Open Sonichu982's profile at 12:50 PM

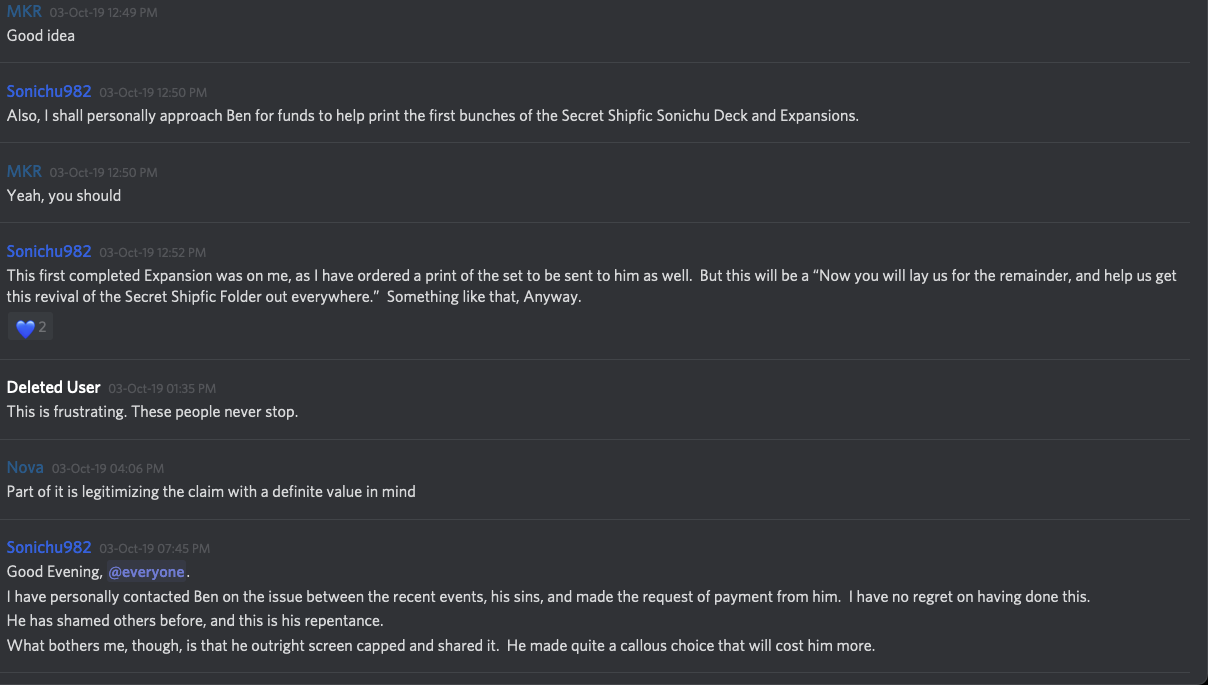tap(49, 91)
